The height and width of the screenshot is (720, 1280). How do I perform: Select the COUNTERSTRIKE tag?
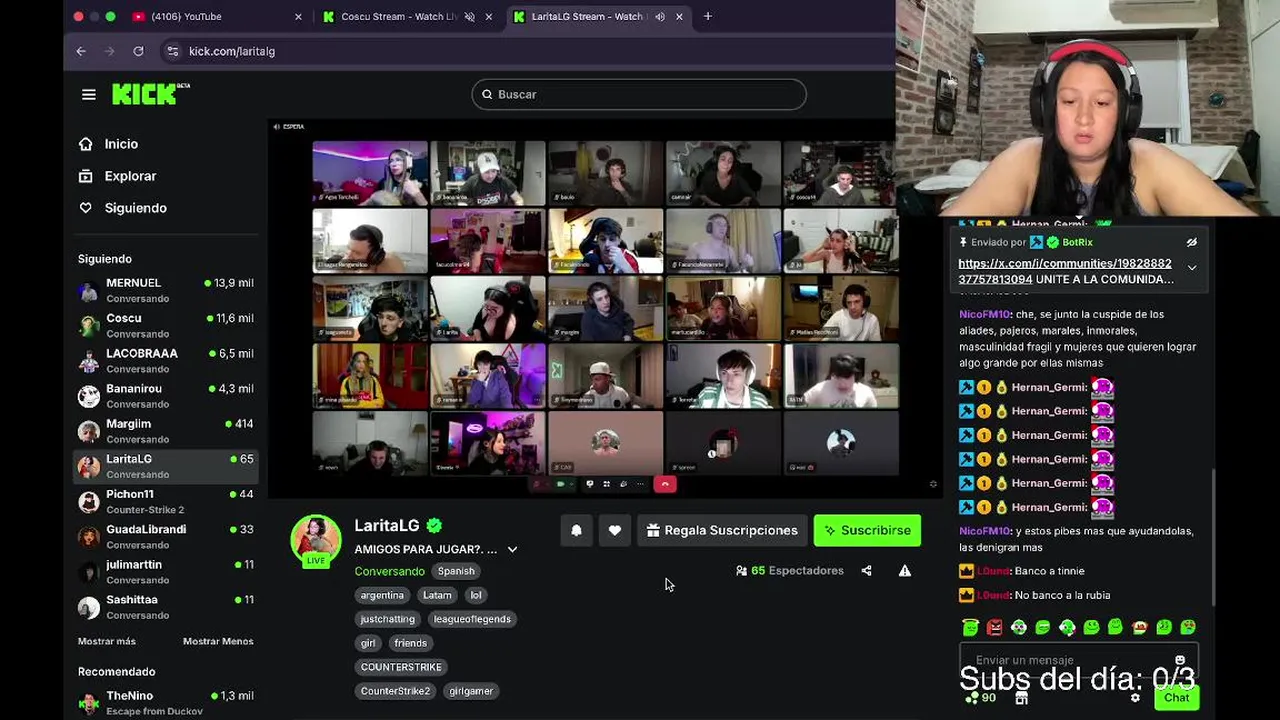401,667
